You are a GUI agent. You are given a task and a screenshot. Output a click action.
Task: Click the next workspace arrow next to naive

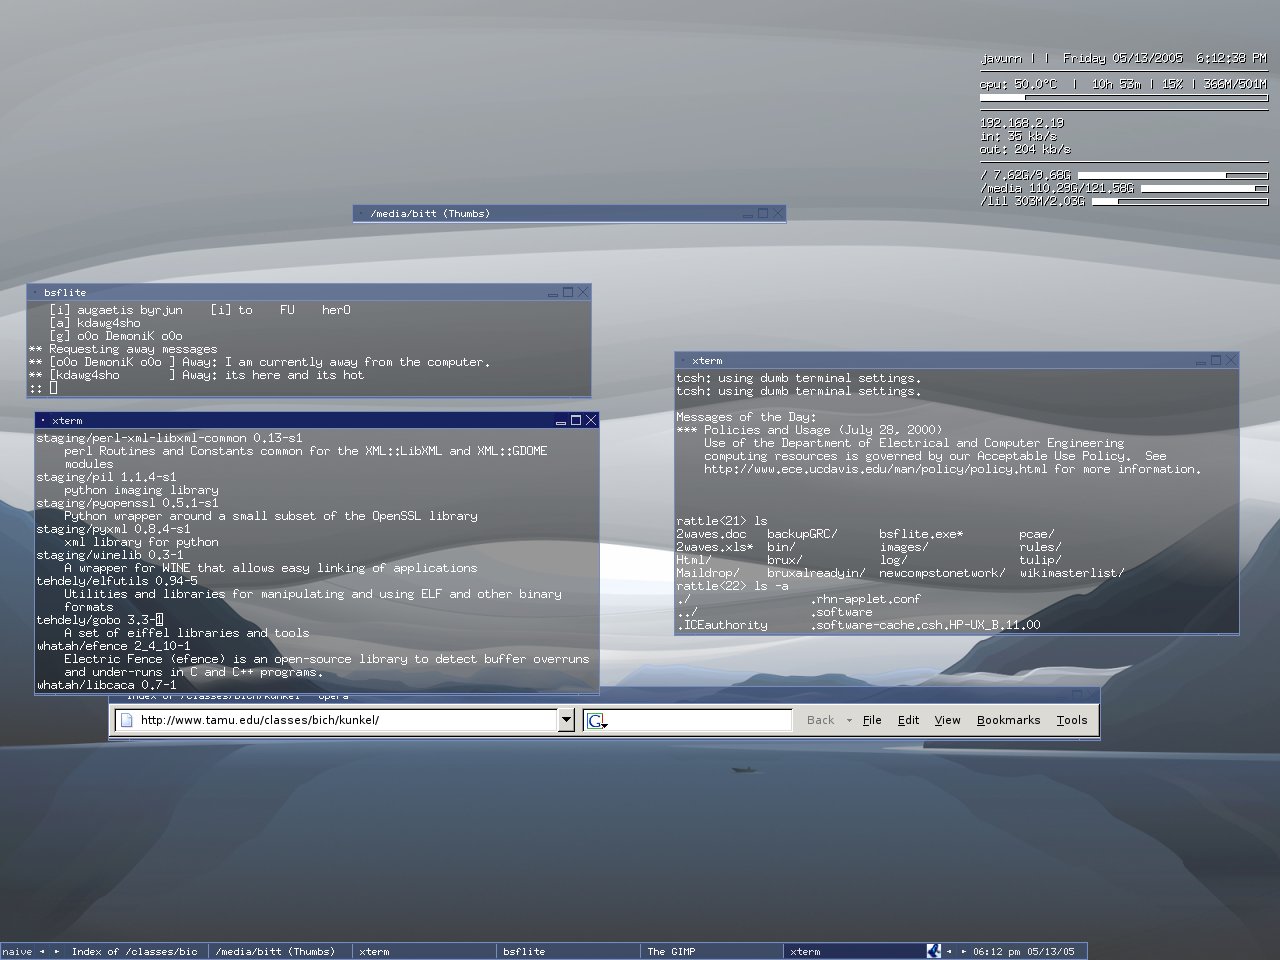point(56,951)
